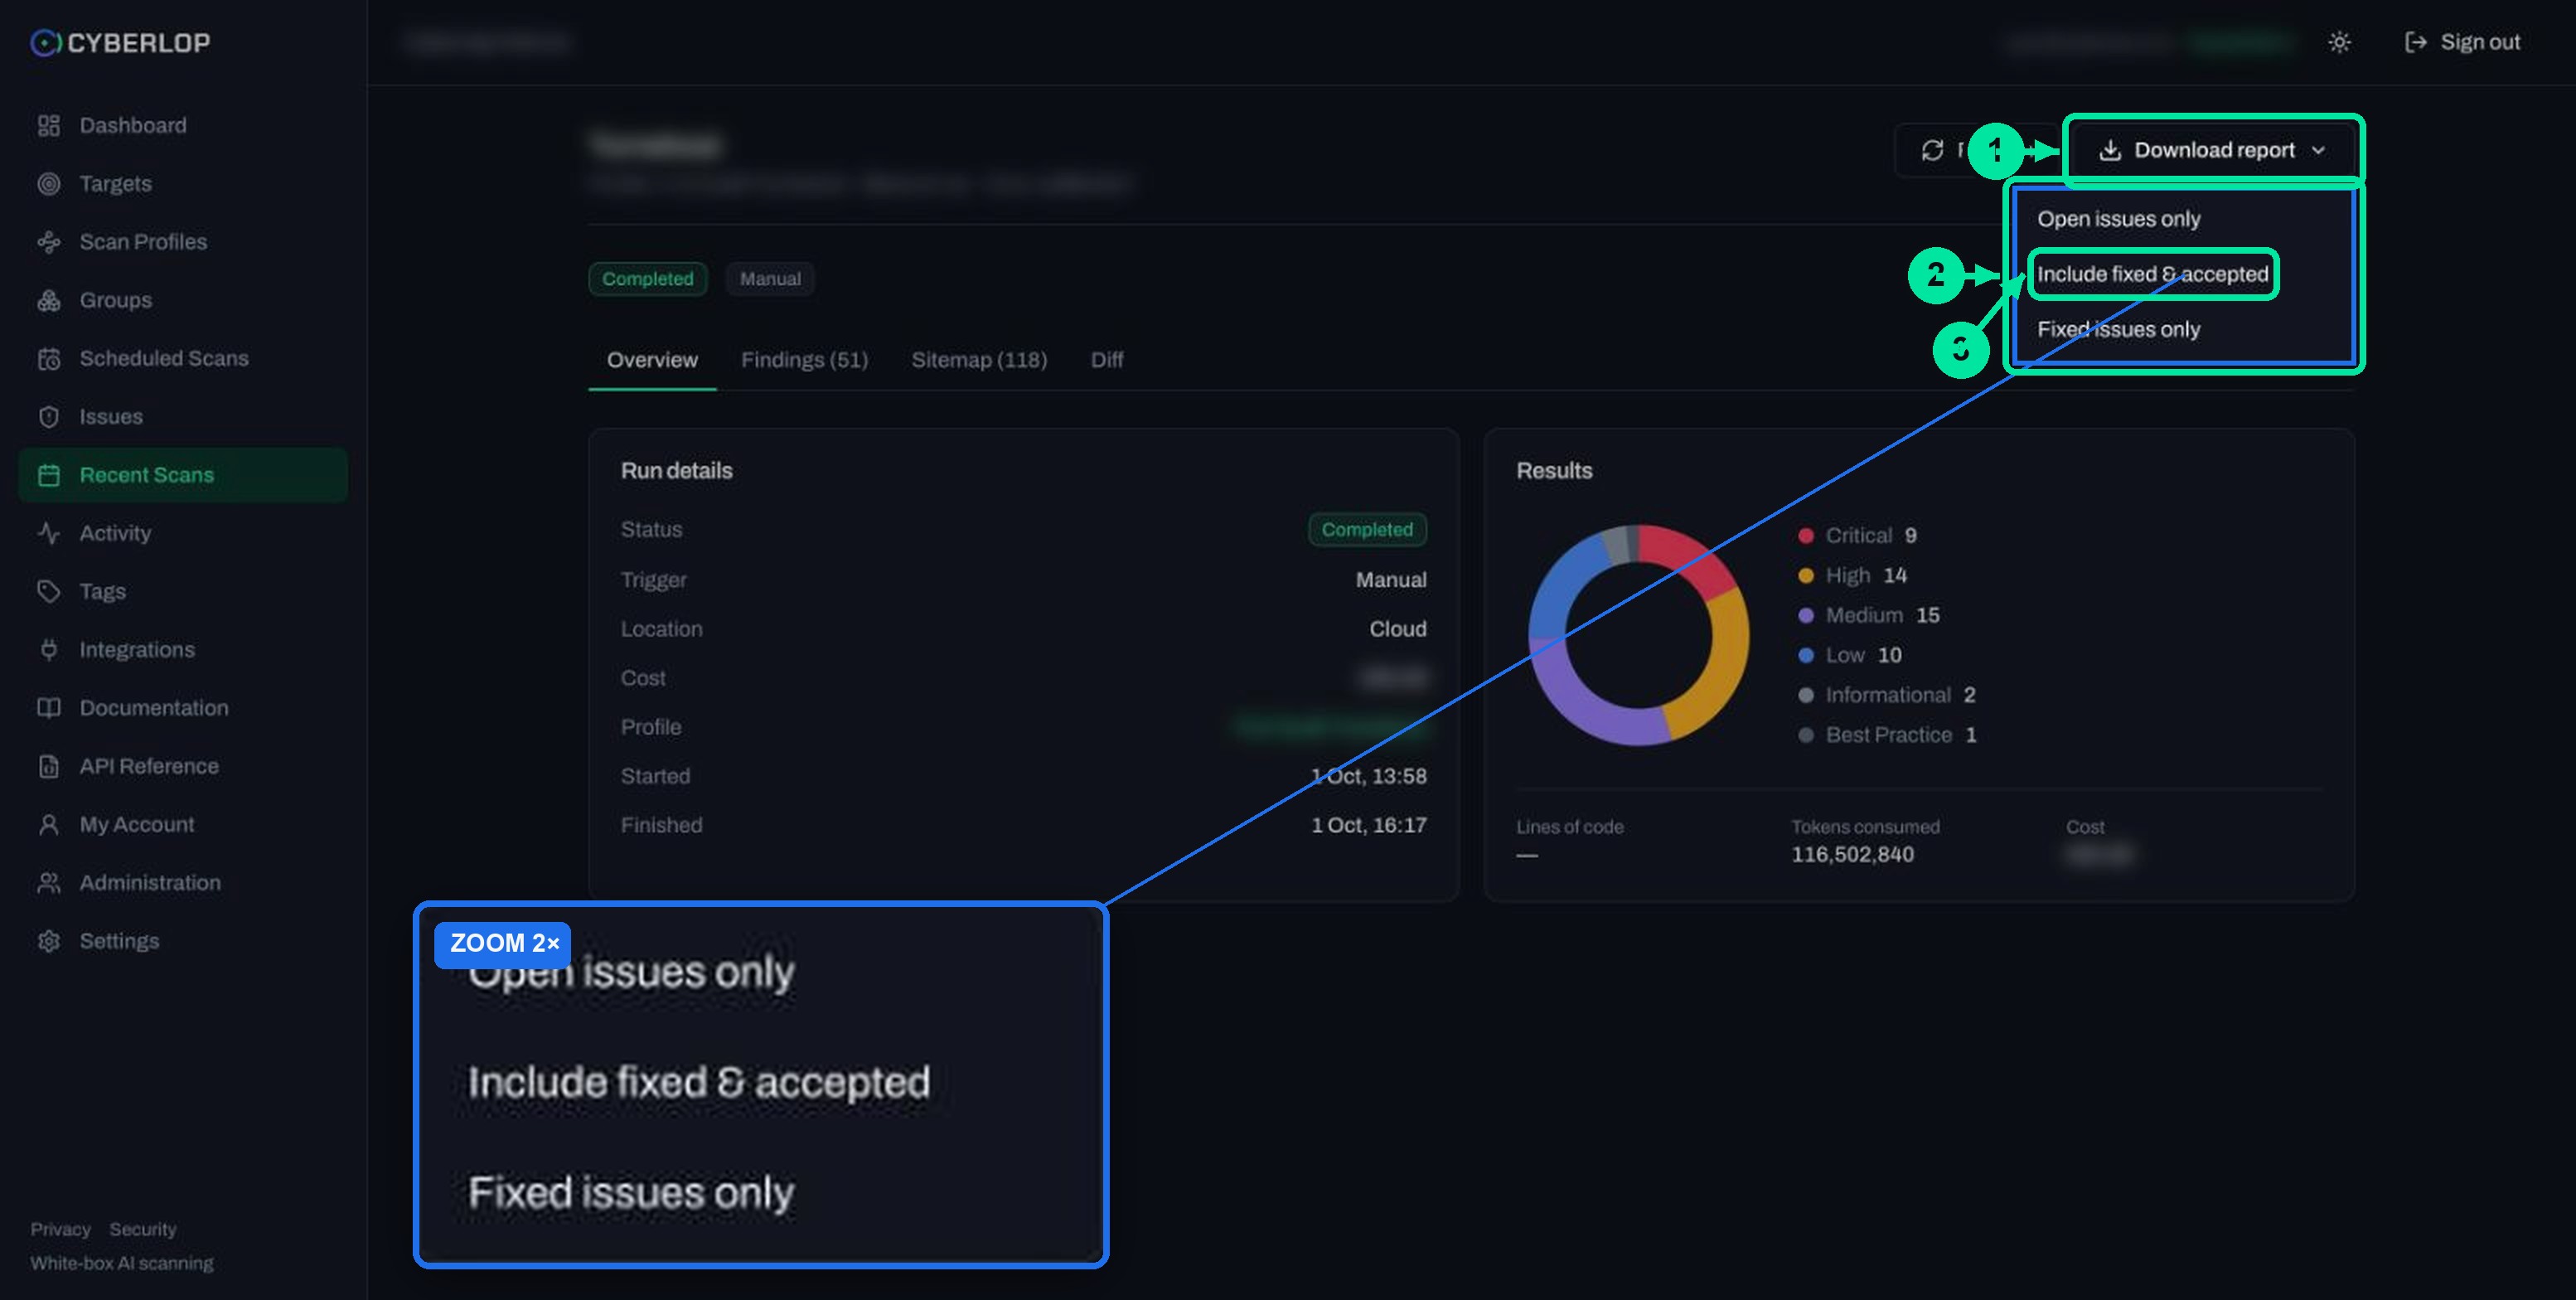Follow the Privacy footer link

[60, 1229]
